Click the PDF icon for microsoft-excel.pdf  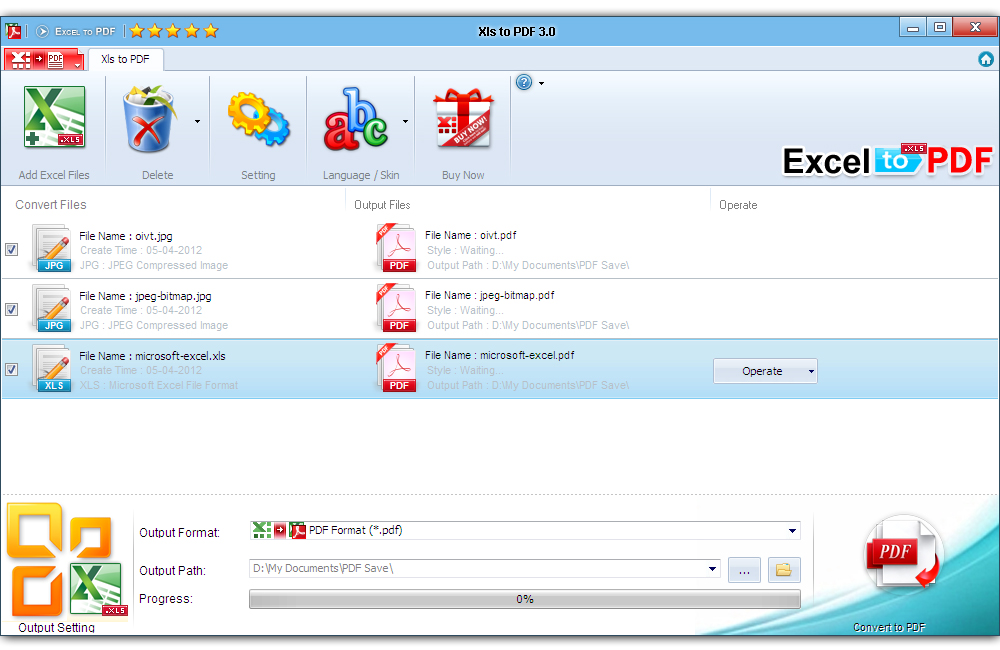click(x=397, y=368)
